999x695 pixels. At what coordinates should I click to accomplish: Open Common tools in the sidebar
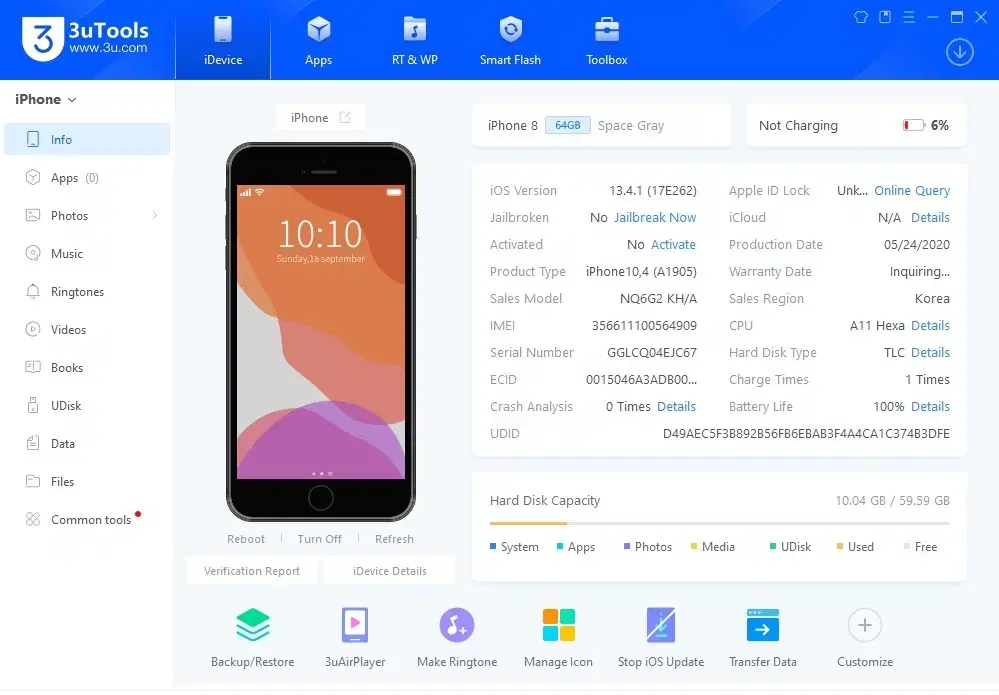pos(87,520)
